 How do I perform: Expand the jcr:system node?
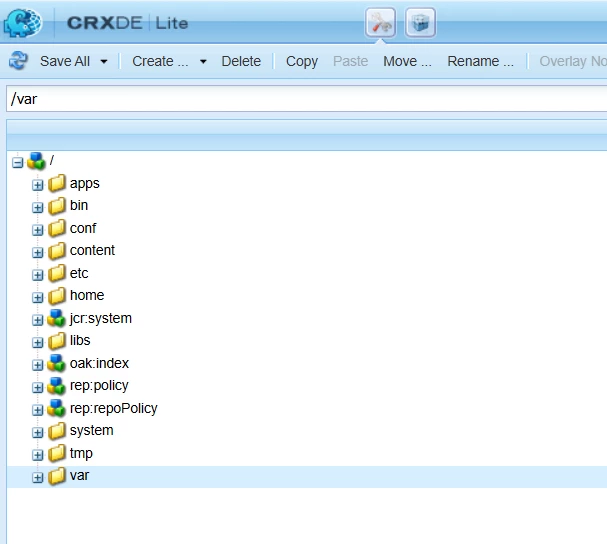click(x=38, y=320)
